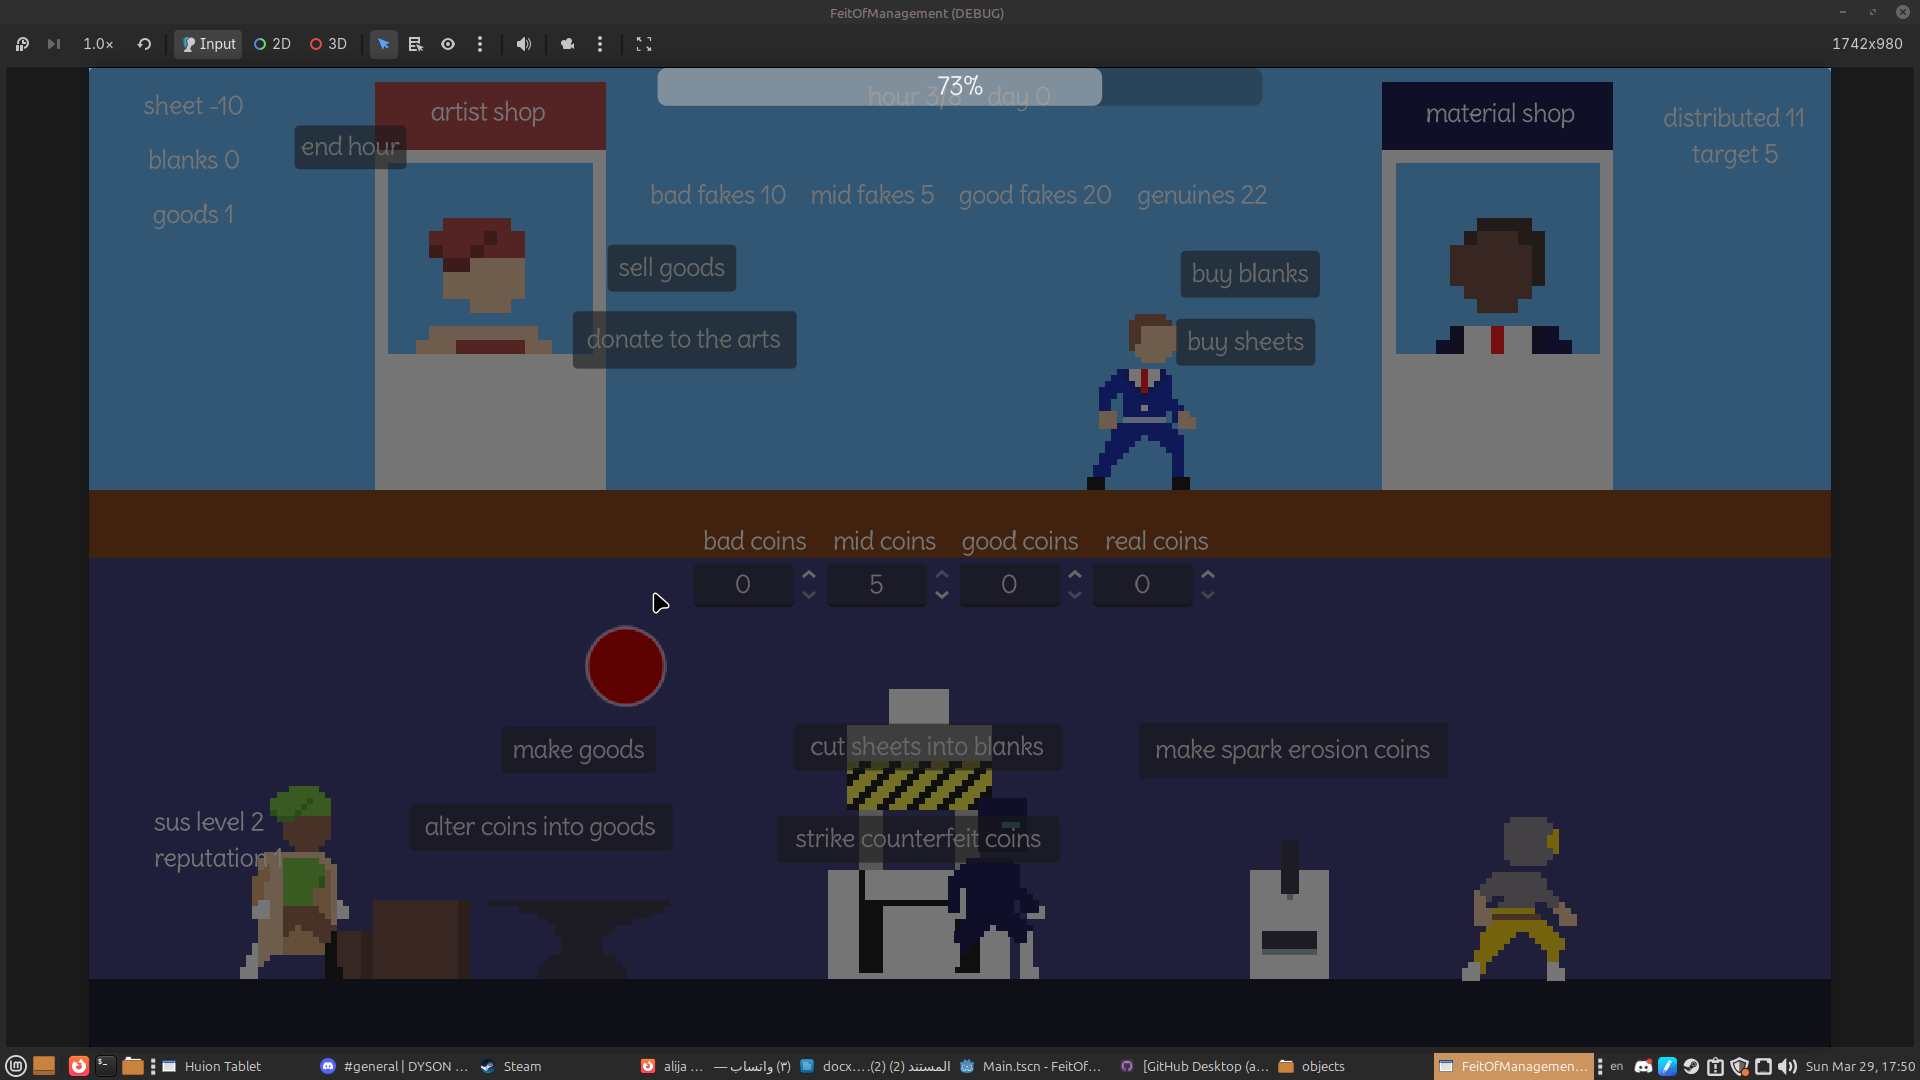Select the 2D mode radio option

click(272, 44)
